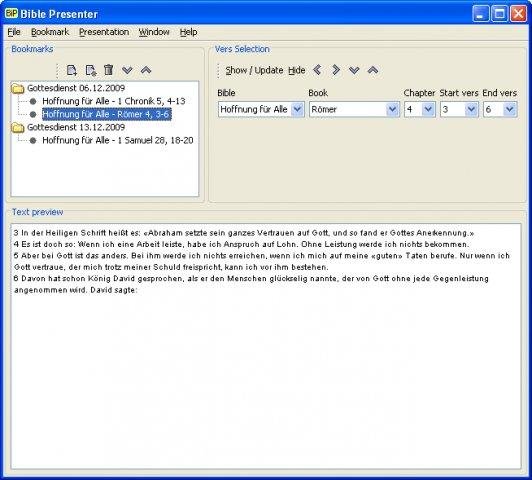Image resolution: width=532 pixels, height=480 pixels.
Task: Click the down chevron in Vers Selection toolbar
Action: (354, 70)
